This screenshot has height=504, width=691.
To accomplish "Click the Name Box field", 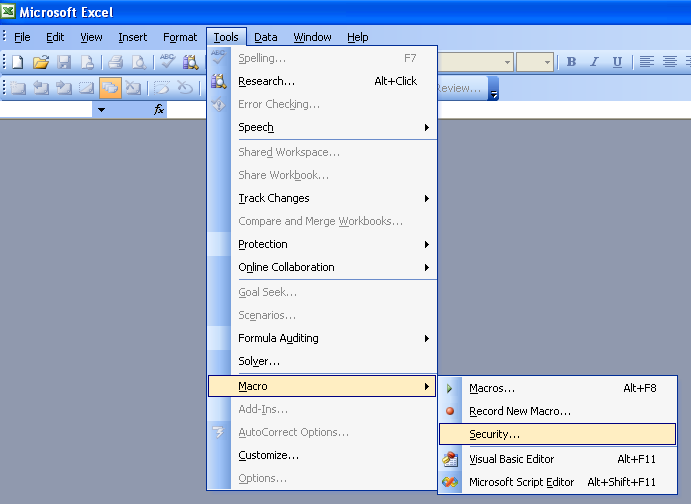I will coord(46,109).
